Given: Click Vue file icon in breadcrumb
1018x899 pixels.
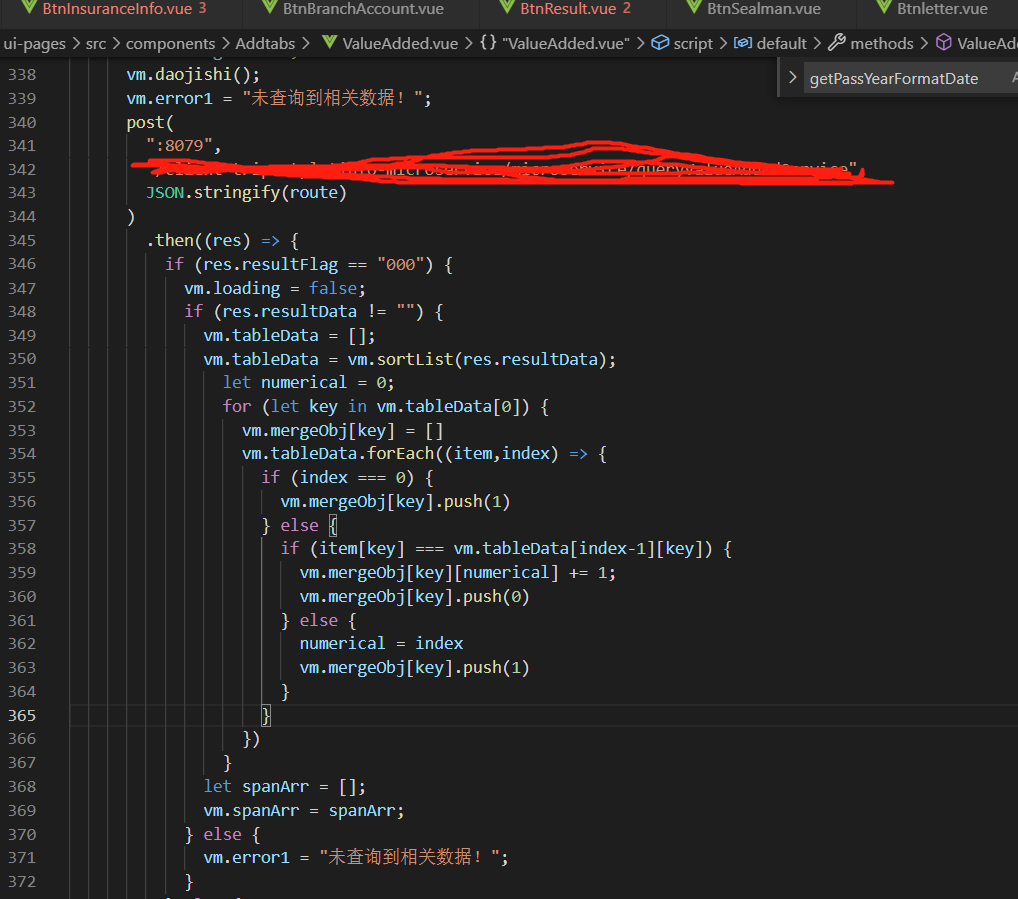Looking at the screenshot, I should pos(329,43).
